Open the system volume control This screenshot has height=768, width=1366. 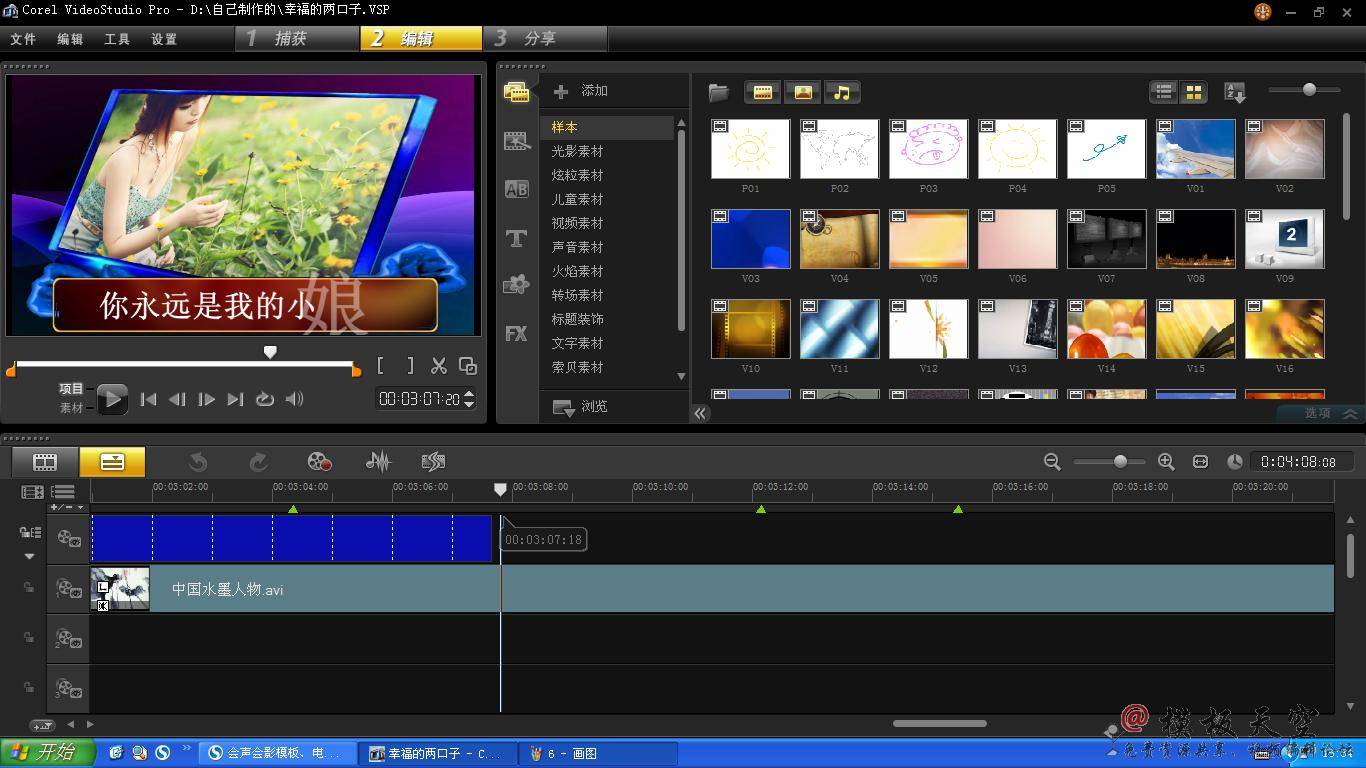coord(294,399)
